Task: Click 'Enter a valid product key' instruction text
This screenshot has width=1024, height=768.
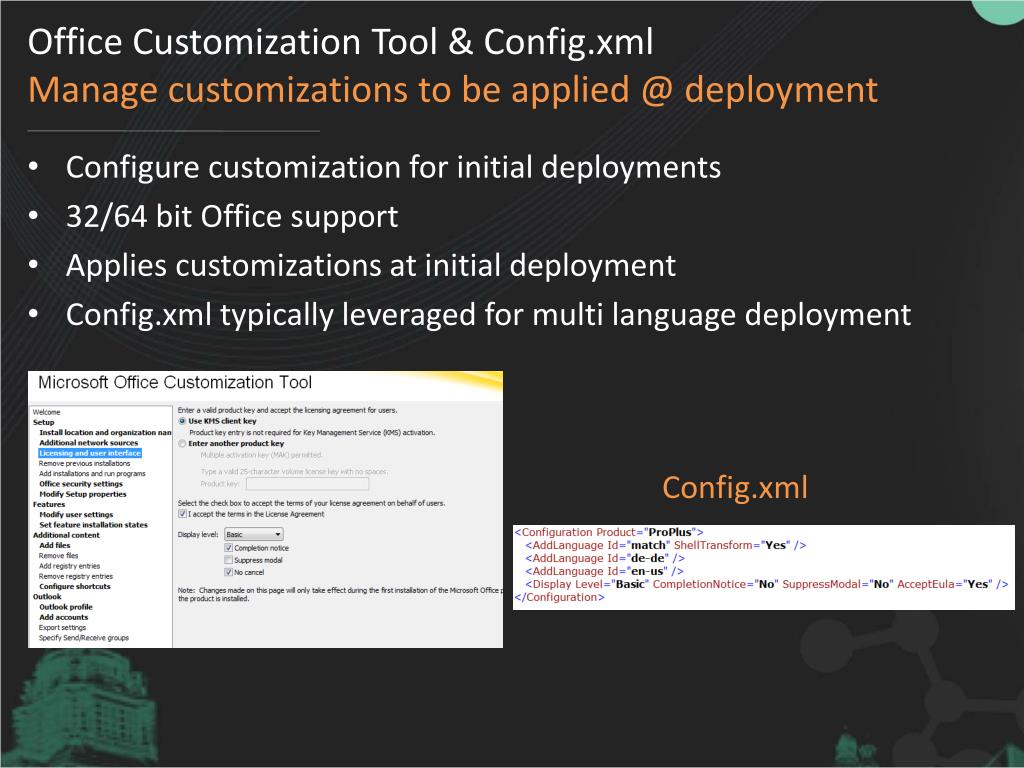Action: point(287,410)
